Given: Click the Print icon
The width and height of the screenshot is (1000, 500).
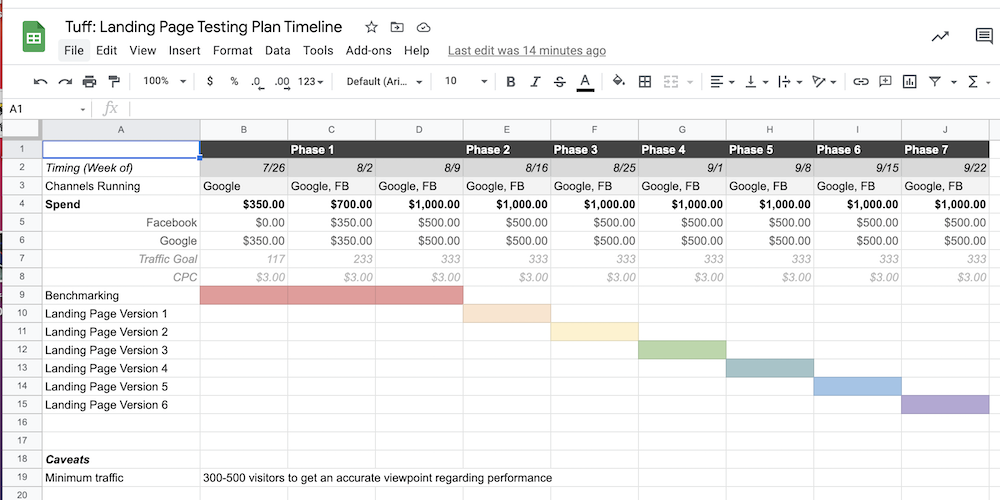Looking at the screenshot, I should click(89, 82).
